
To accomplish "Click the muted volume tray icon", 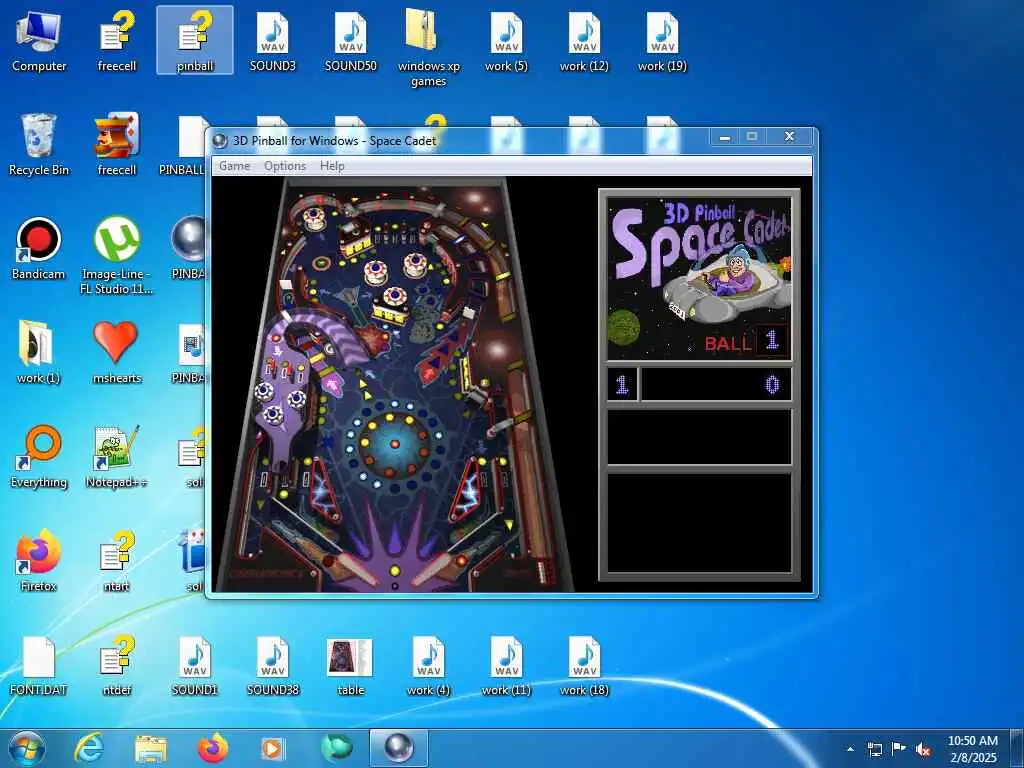I will tap(923, 749).
